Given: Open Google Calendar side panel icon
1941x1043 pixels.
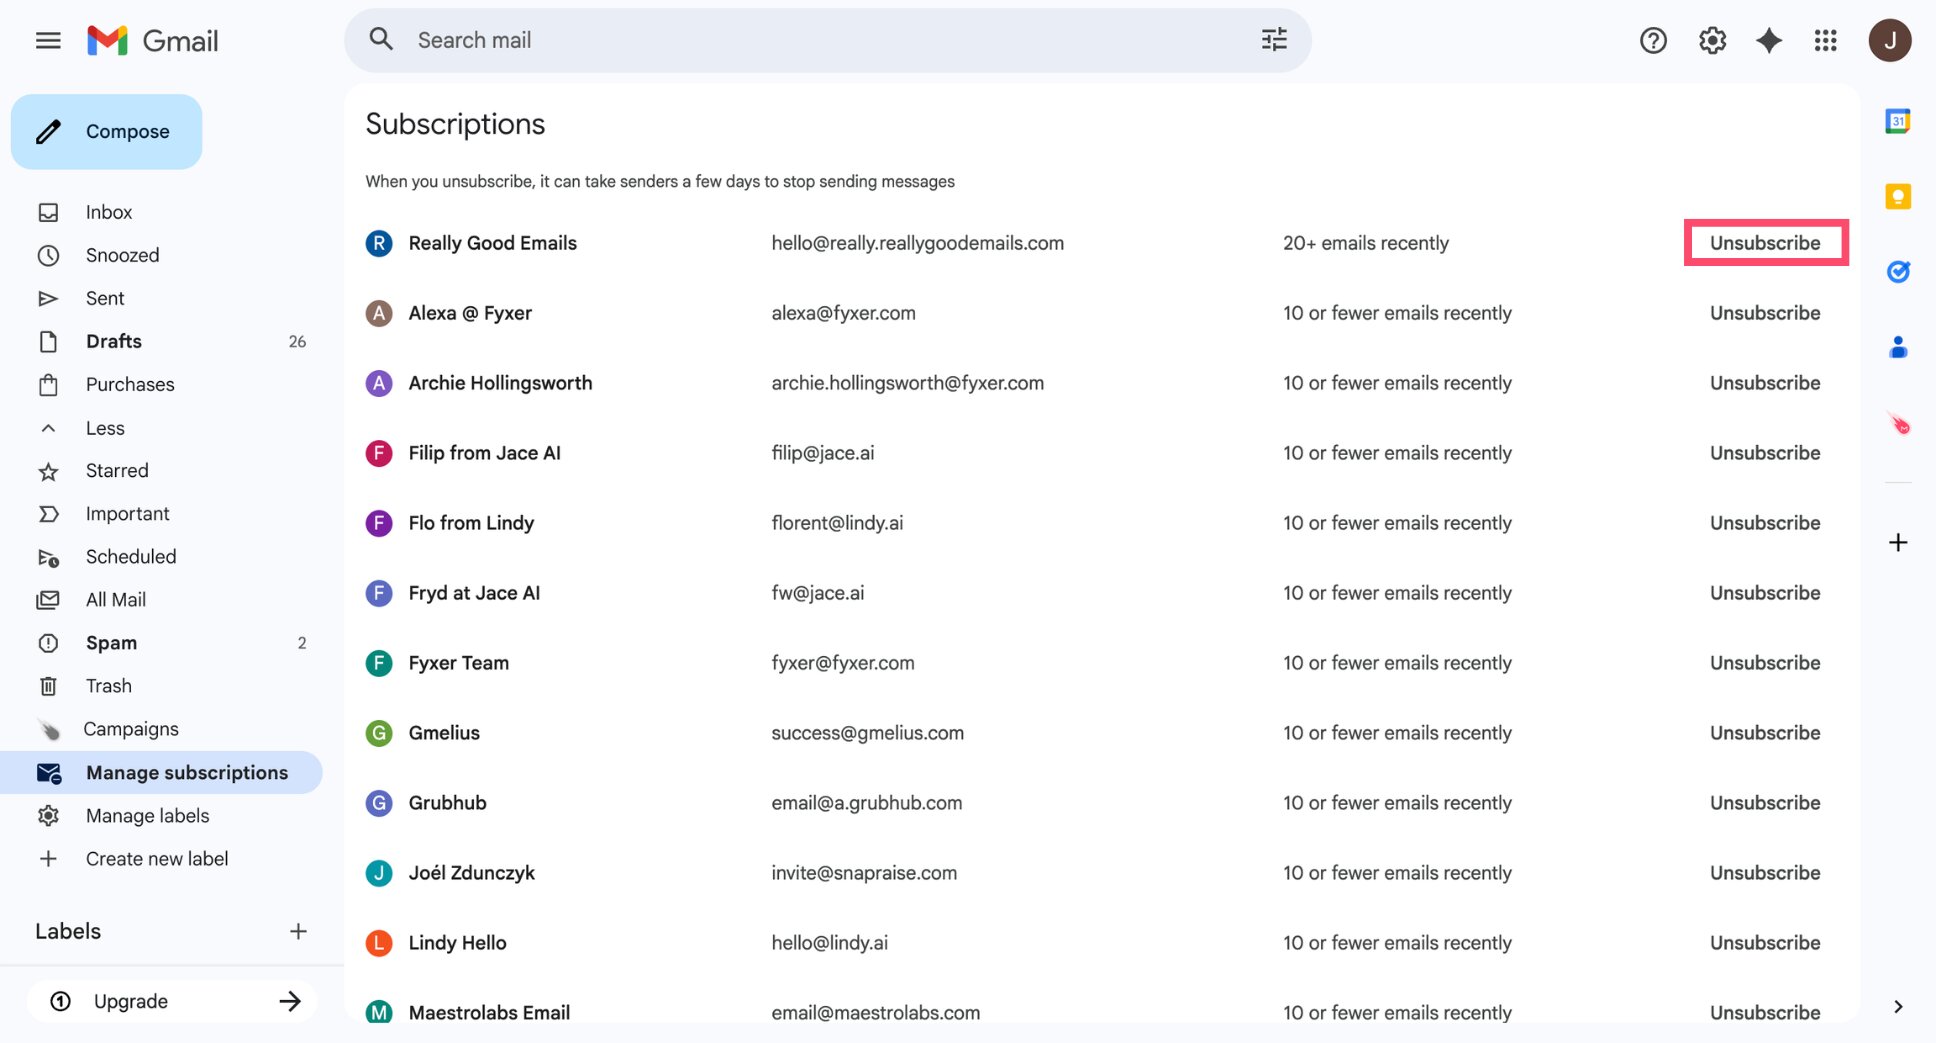Looking at the screenshot, I should click(x=1898, y=122).
